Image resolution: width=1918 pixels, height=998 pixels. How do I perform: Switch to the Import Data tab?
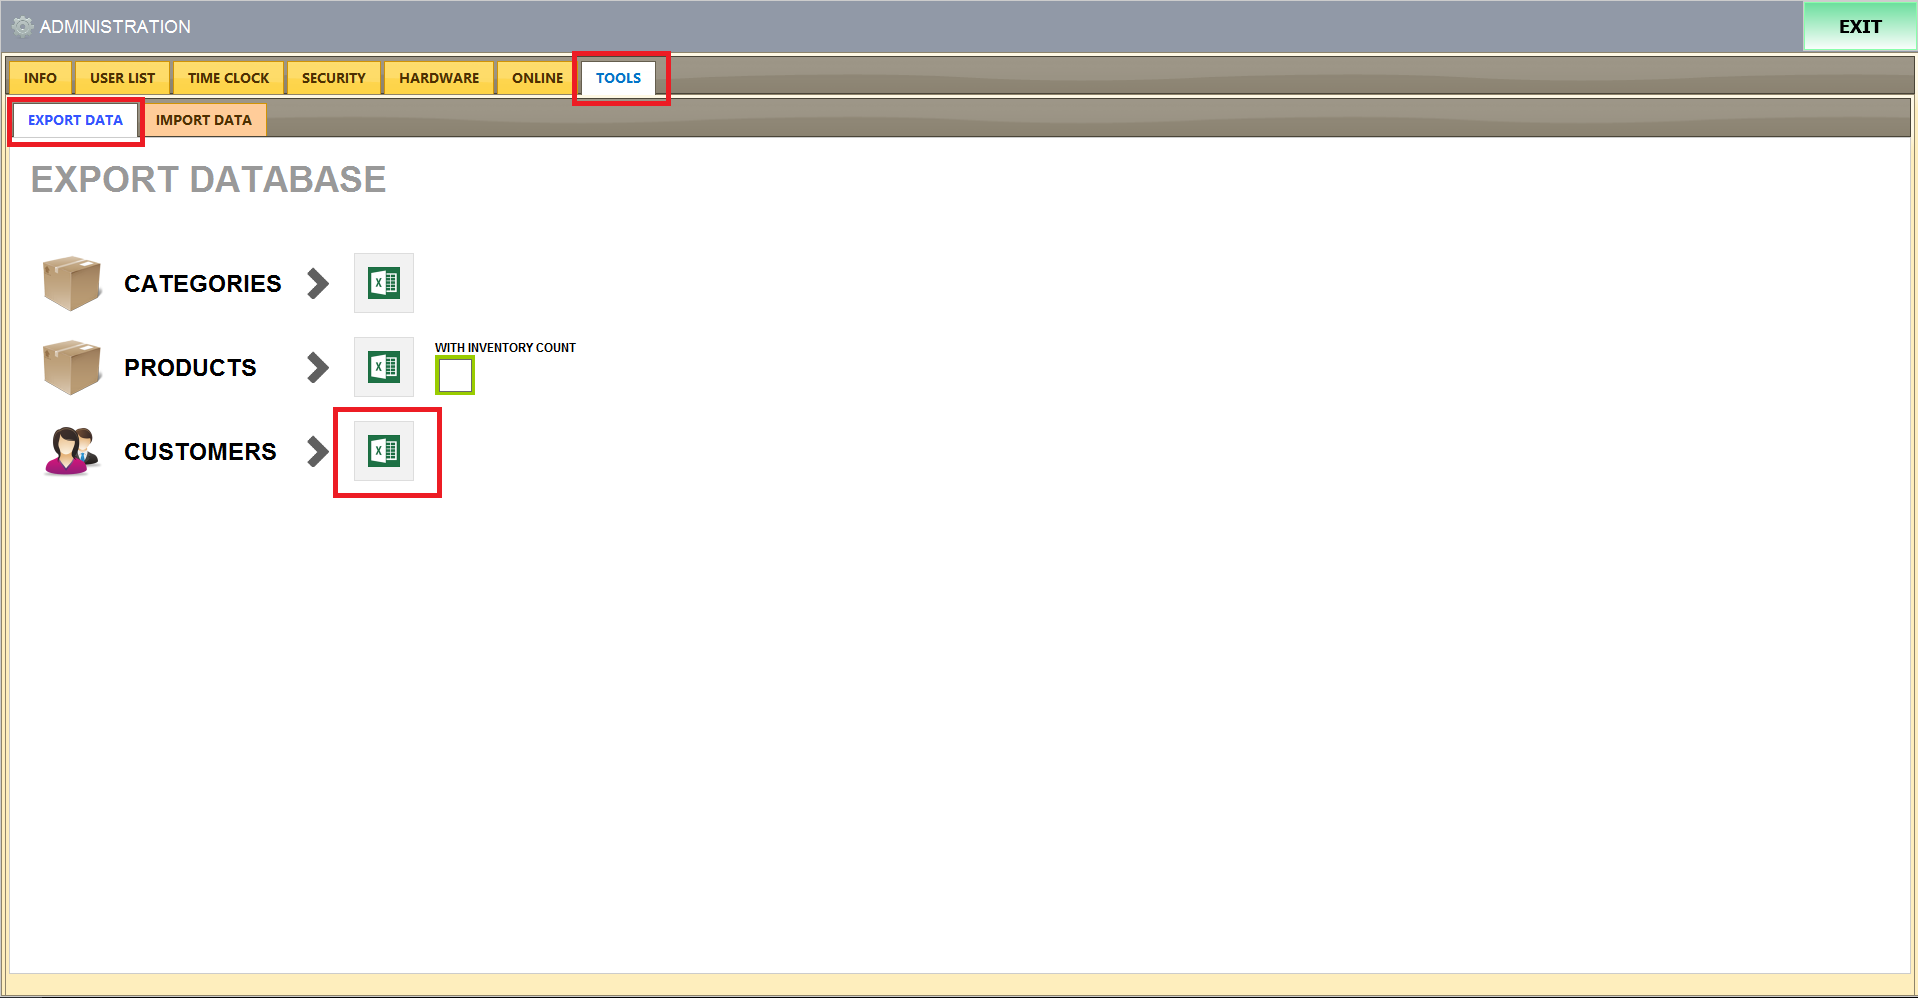point(204,120)
